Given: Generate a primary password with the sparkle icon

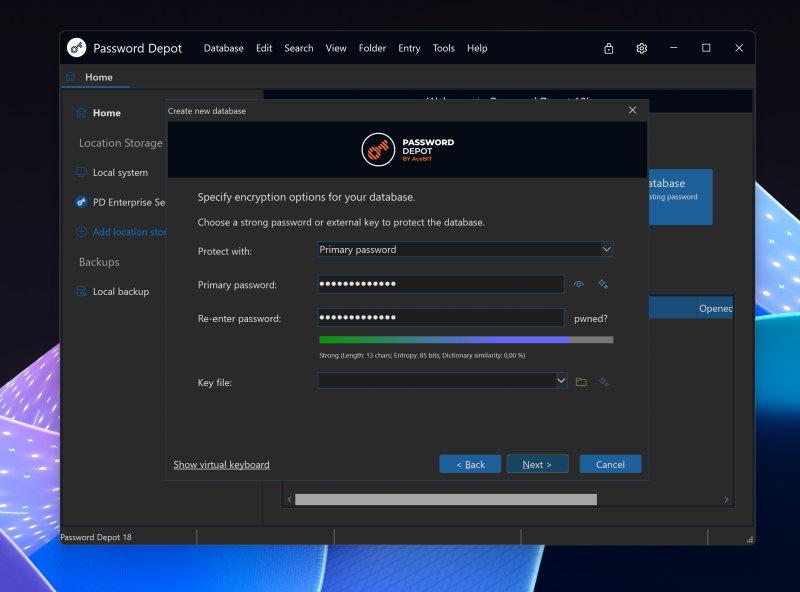Looking at the screenshot, I should click(603, 284).
